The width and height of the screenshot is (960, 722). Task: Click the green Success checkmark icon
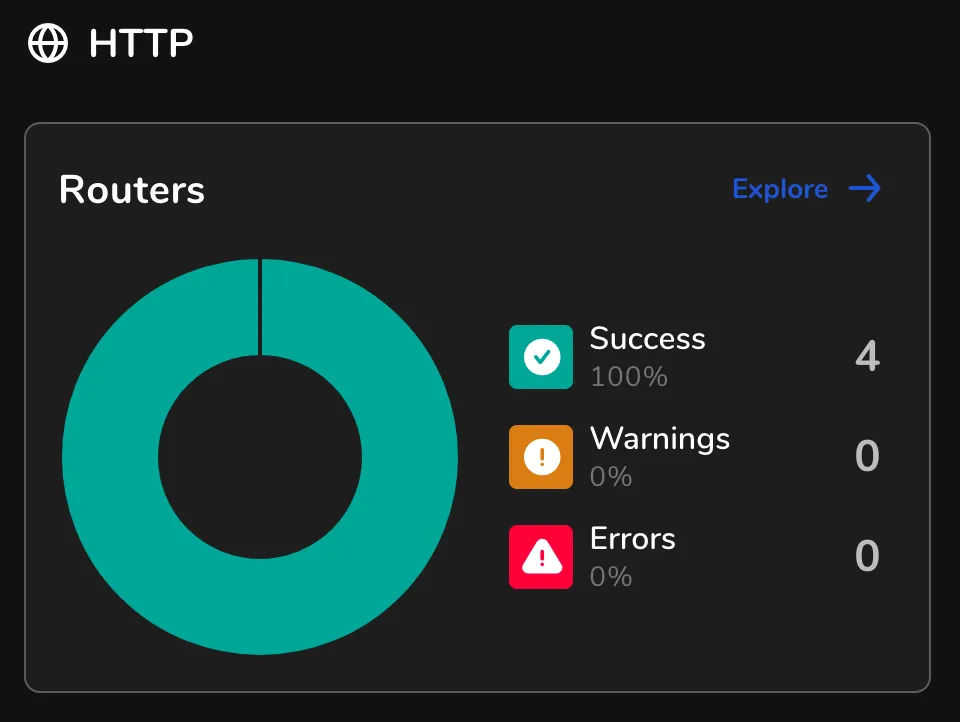click(x=541, y=357)
